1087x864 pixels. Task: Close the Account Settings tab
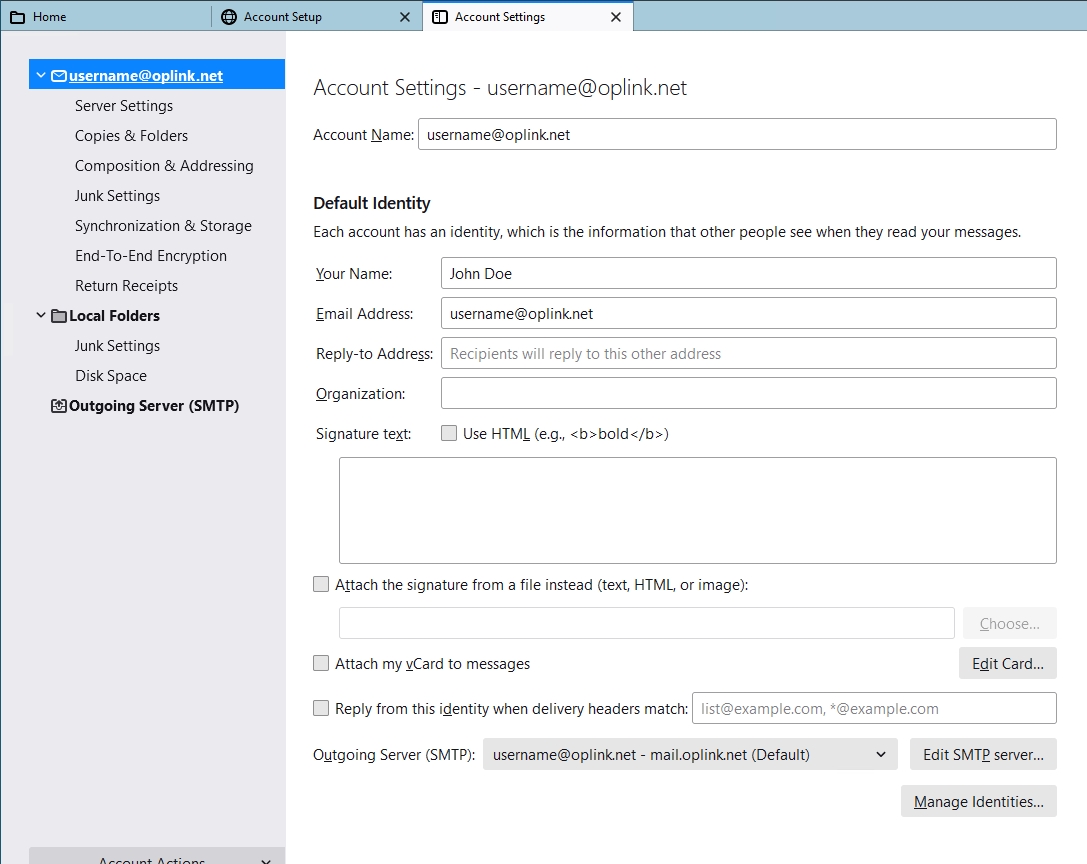pyautogui.click(x=616, y=17)
